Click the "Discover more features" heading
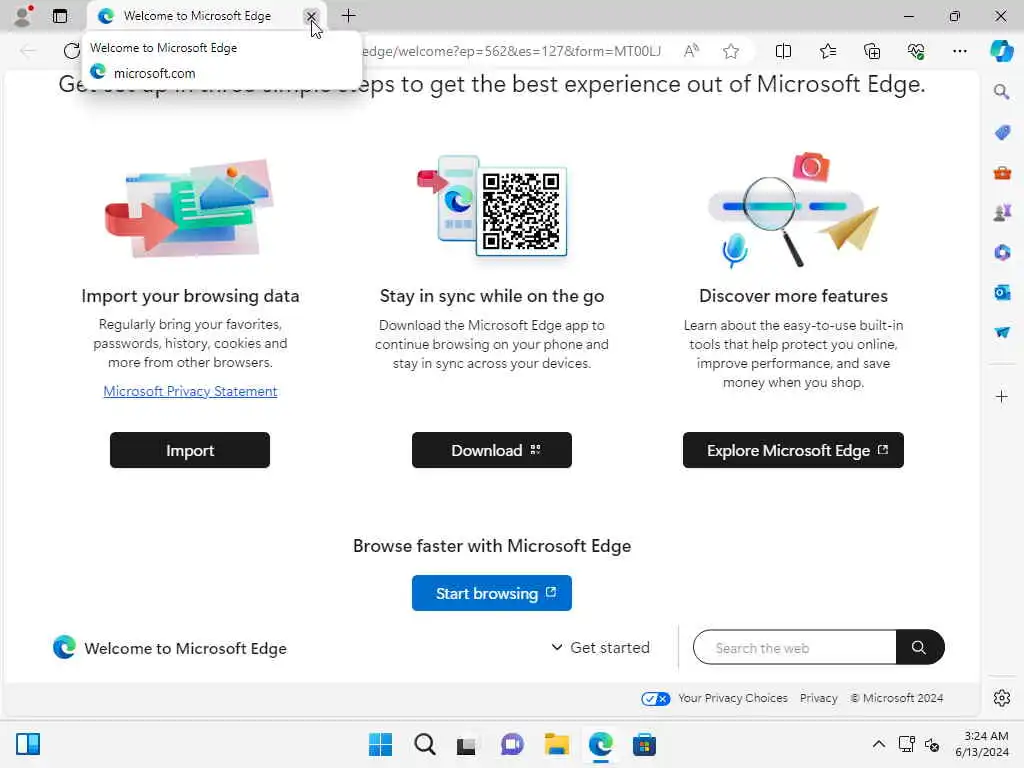 click(793, 296)
